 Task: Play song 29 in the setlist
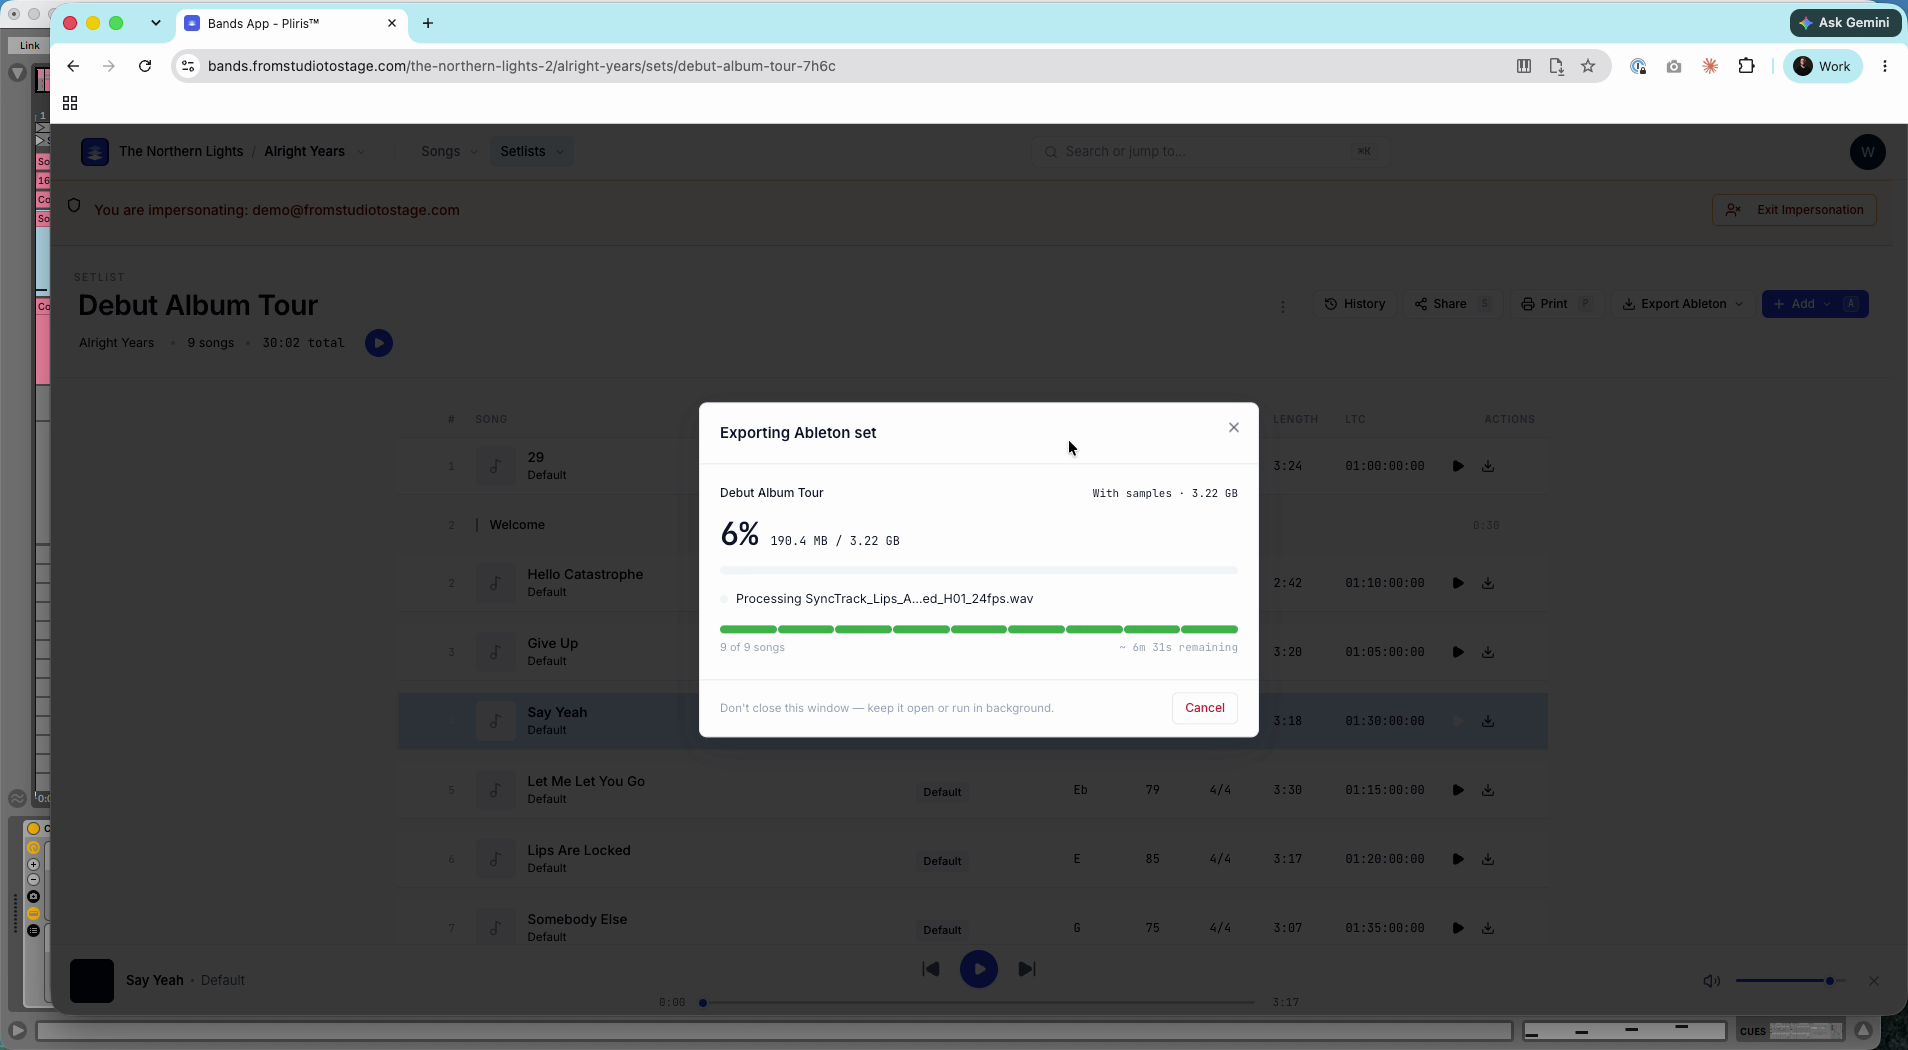[1458, 466]
